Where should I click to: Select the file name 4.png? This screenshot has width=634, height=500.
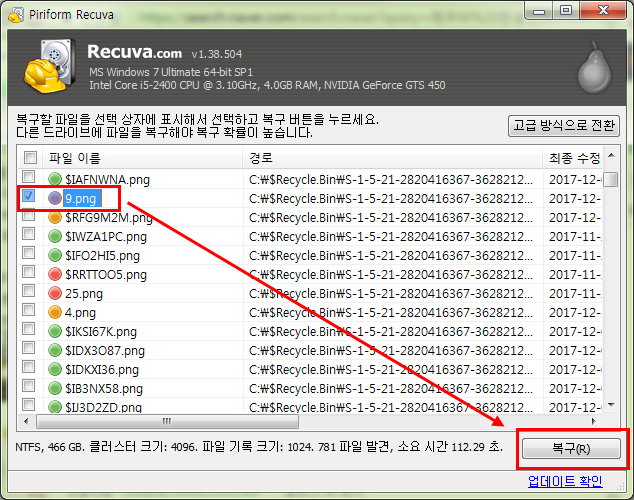(80, 313)
